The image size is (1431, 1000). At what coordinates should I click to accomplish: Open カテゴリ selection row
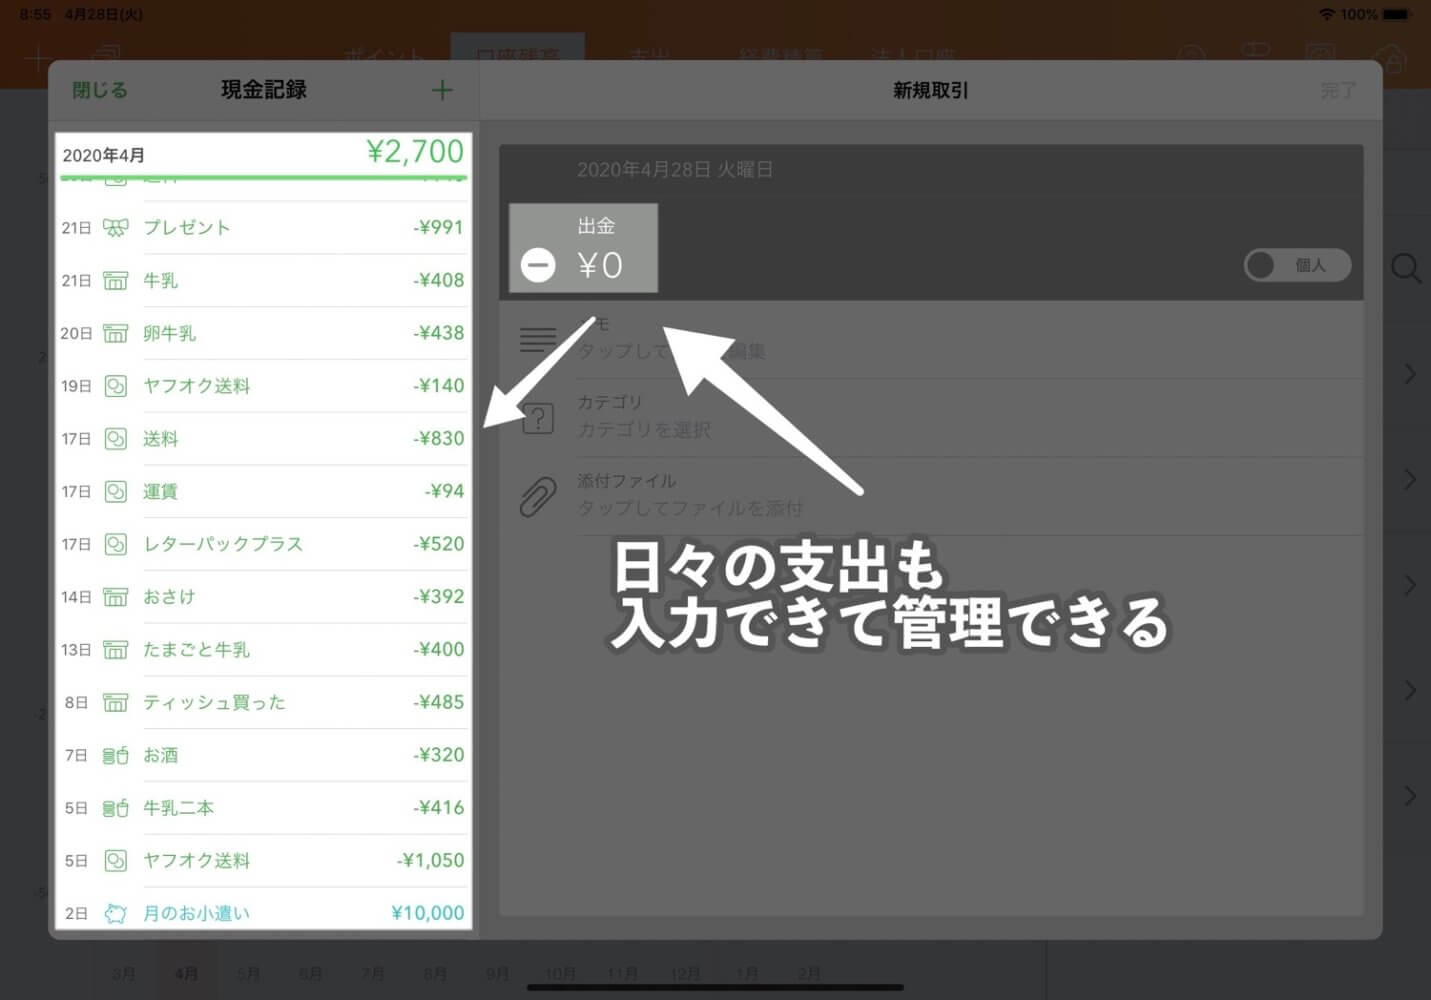[x=932, y=417]
